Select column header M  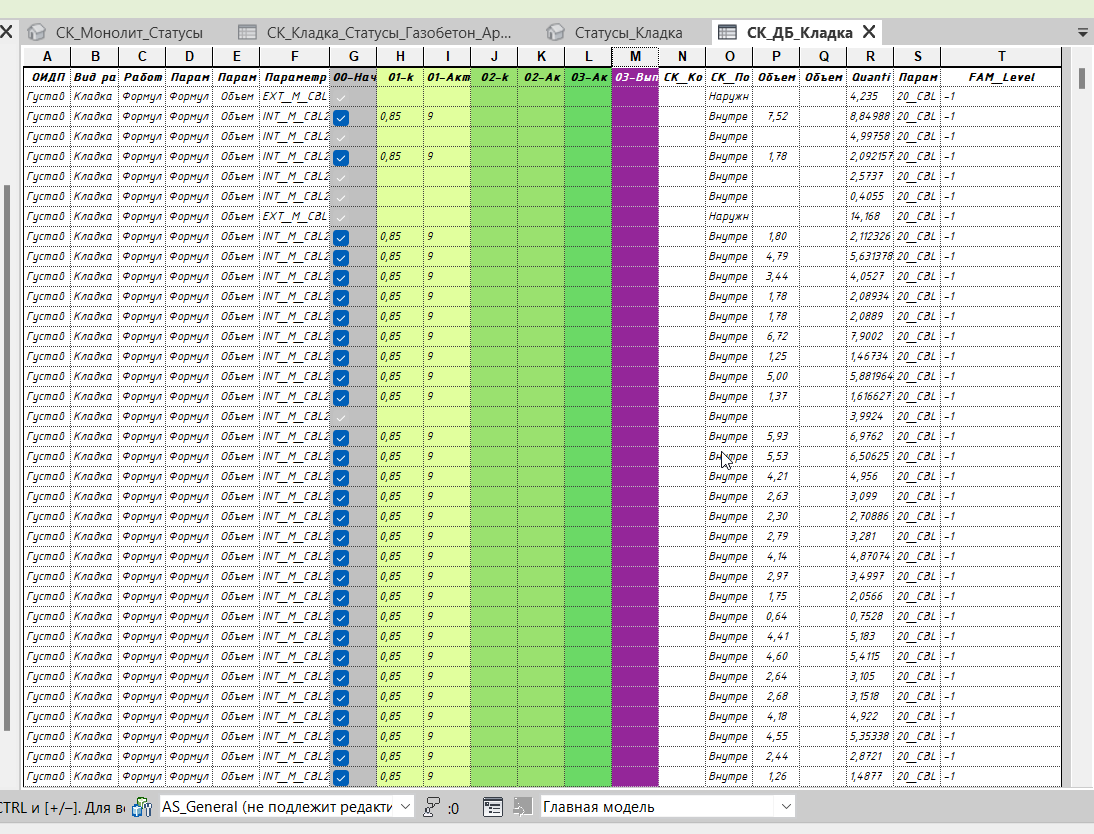pyautogui.click(x=635, y=57)
